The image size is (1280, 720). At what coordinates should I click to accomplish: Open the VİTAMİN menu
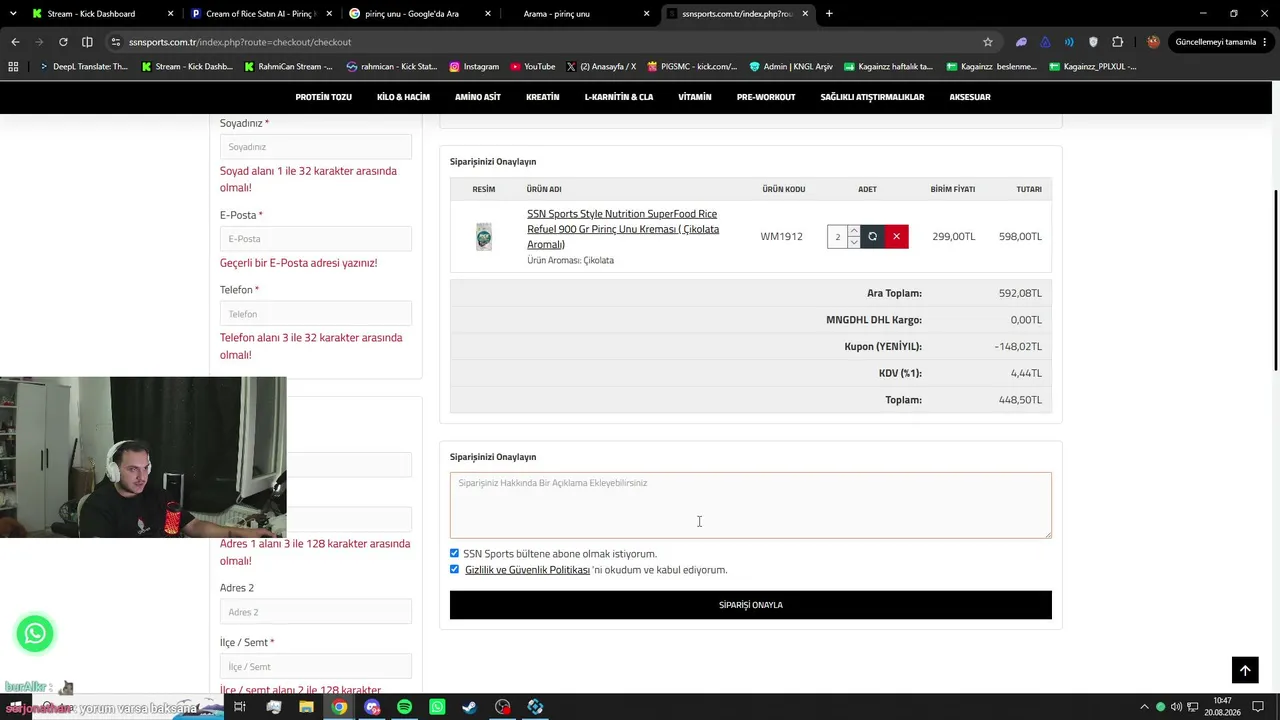(x=695, y=97)
